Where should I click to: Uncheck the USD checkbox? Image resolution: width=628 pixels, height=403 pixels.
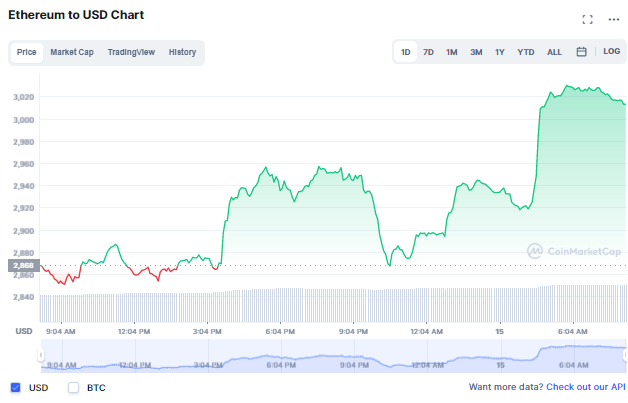(15, 387)
